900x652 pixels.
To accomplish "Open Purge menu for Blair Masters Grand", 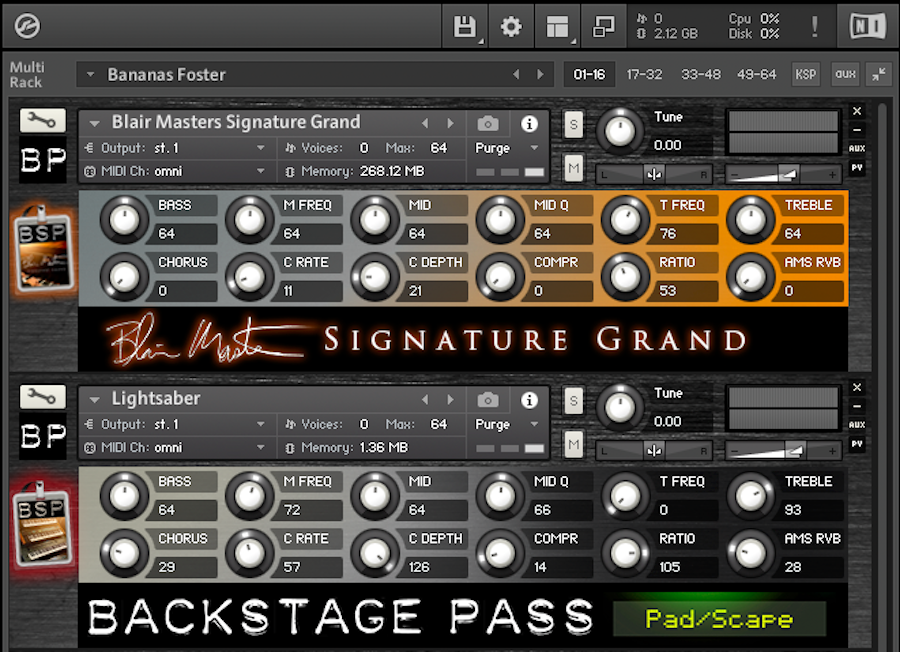I will [507, 148].
